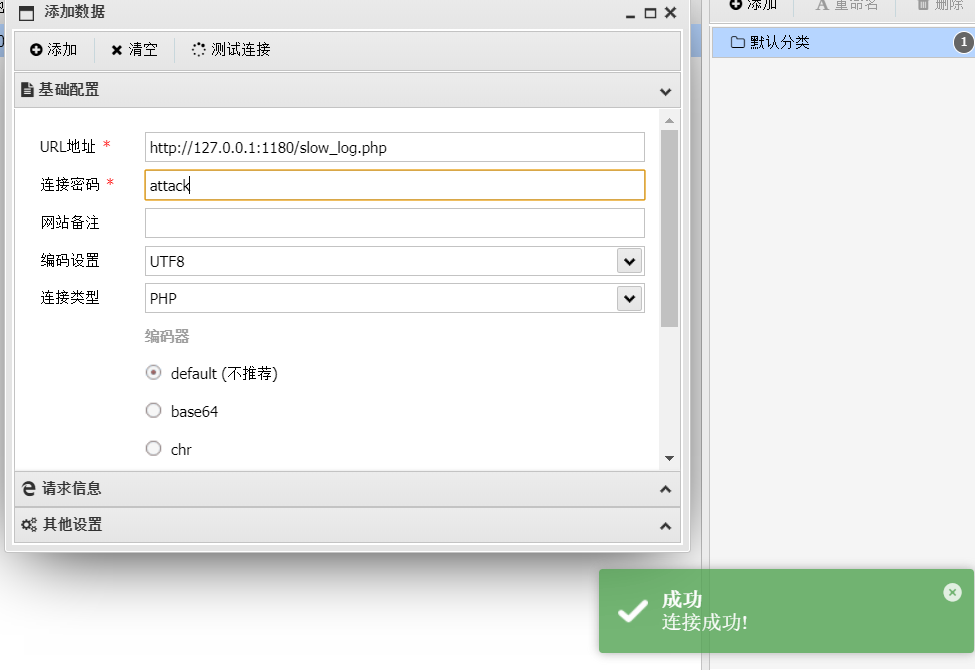Click 重命名 in the category toolbar

[846, 5]
